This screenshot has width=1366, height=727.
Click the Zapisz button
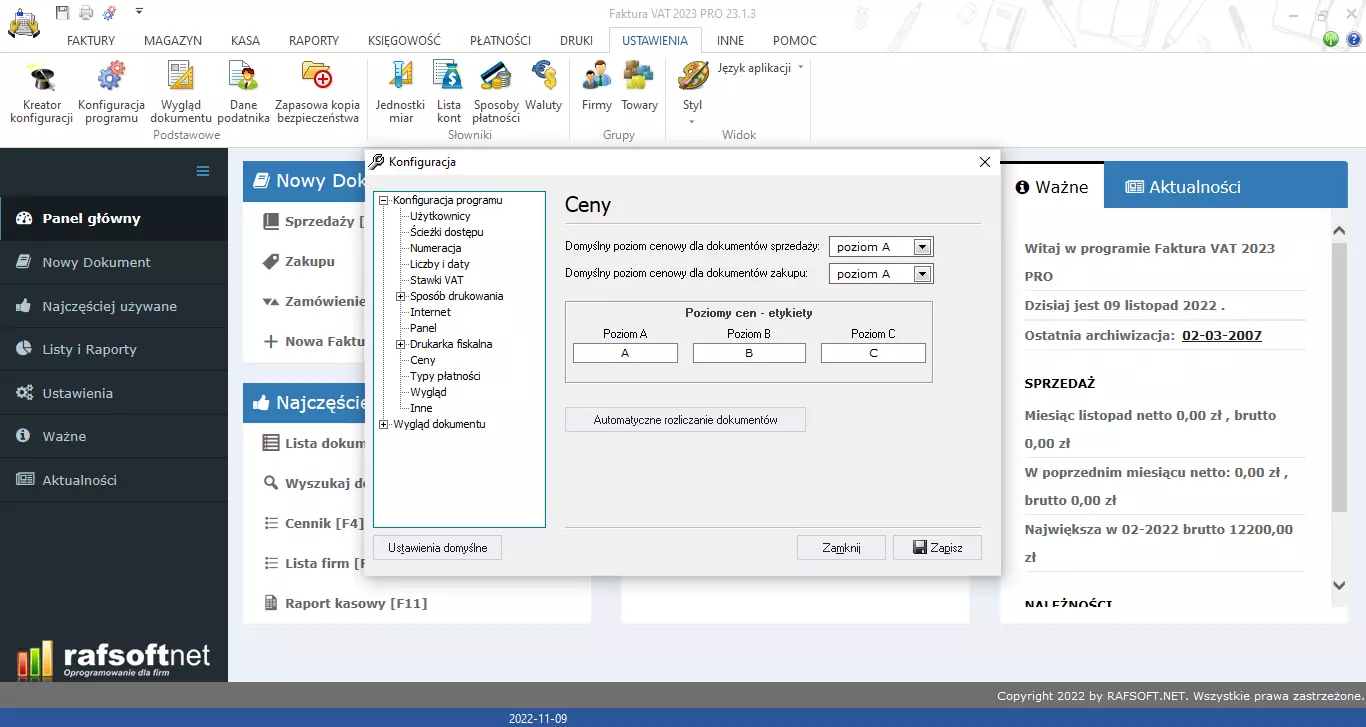[937, 547]
